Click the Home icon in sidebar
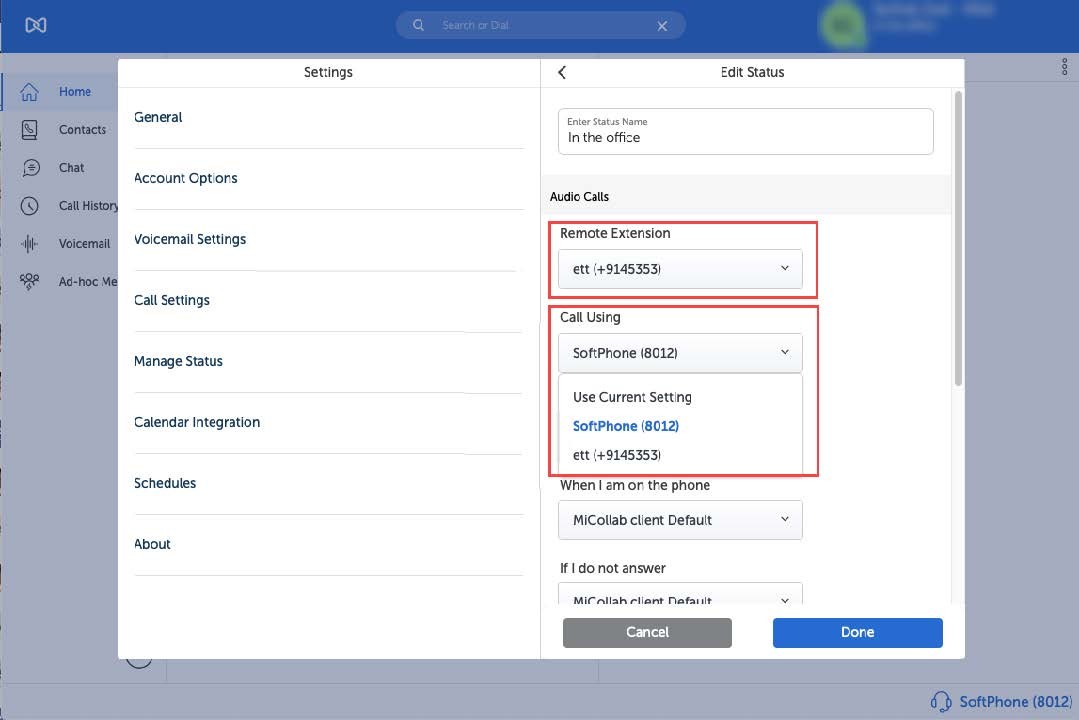Screen dimensions: 1079x720 pyautogui.click(x=30, y=92)
